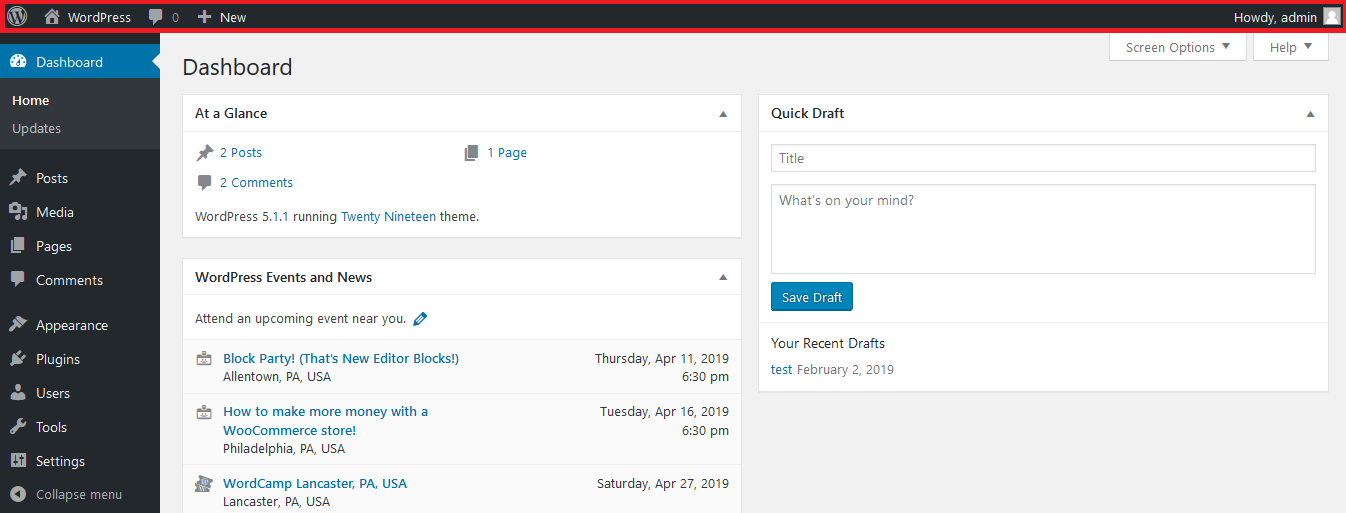Collapse the At a Glance panel
1346x513 pixels.
point(723,114)
